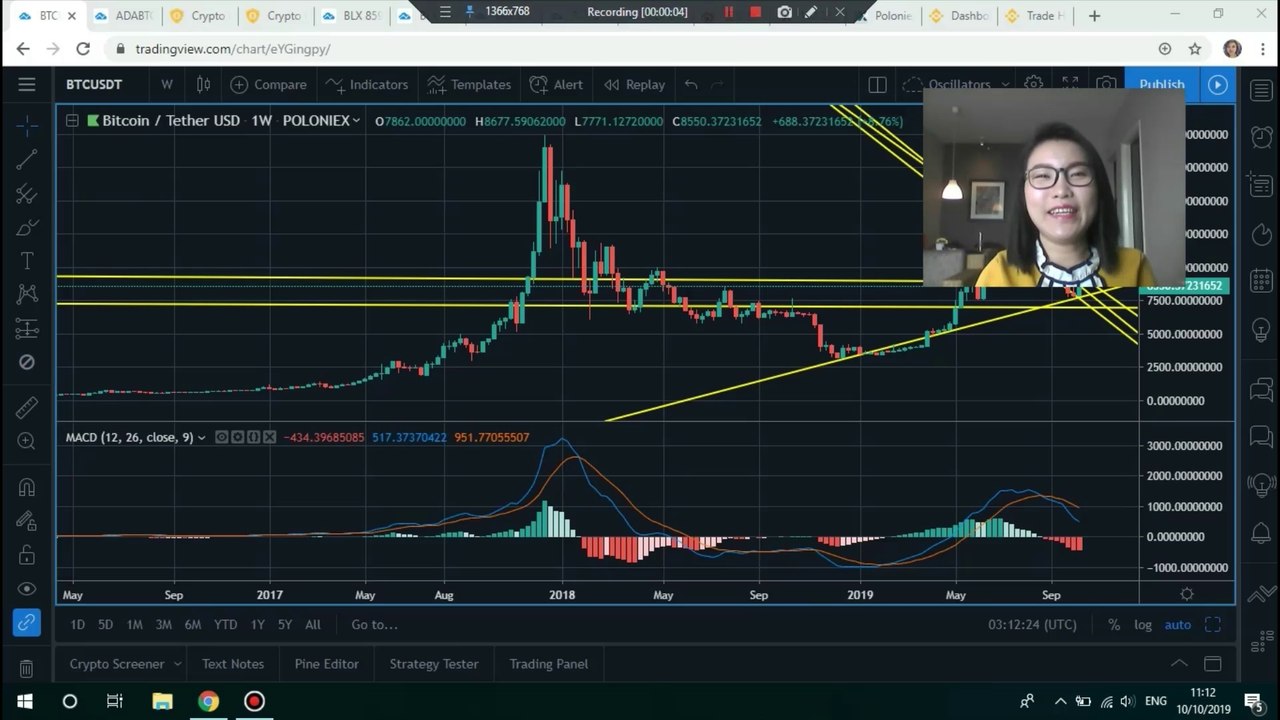This screenshot has width=1280, height=720.
Task: Set chart range to All
Action: coord(313,625)
